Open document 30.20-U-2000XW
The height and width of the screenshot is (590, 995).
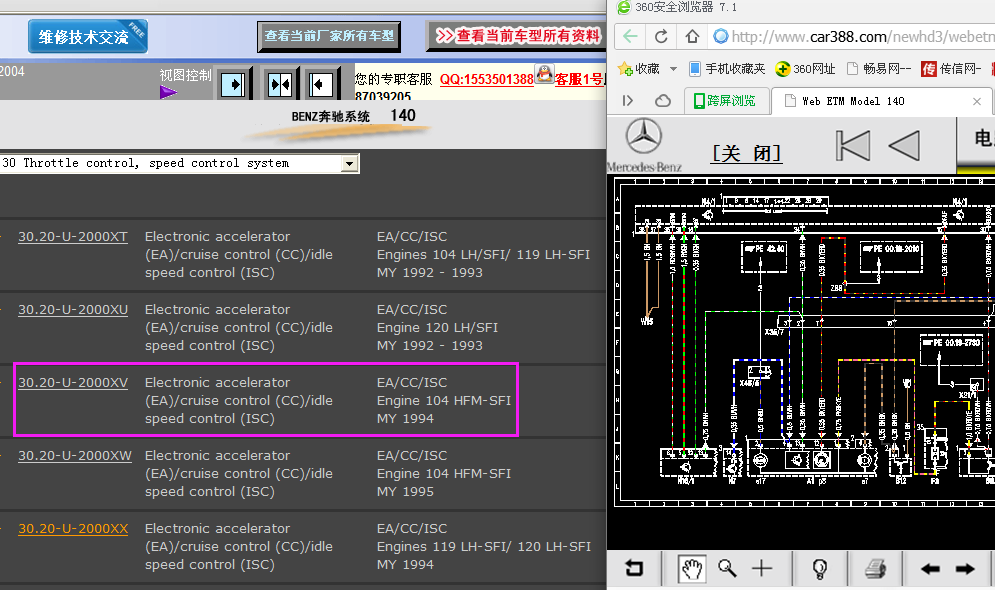coord(75,456)
